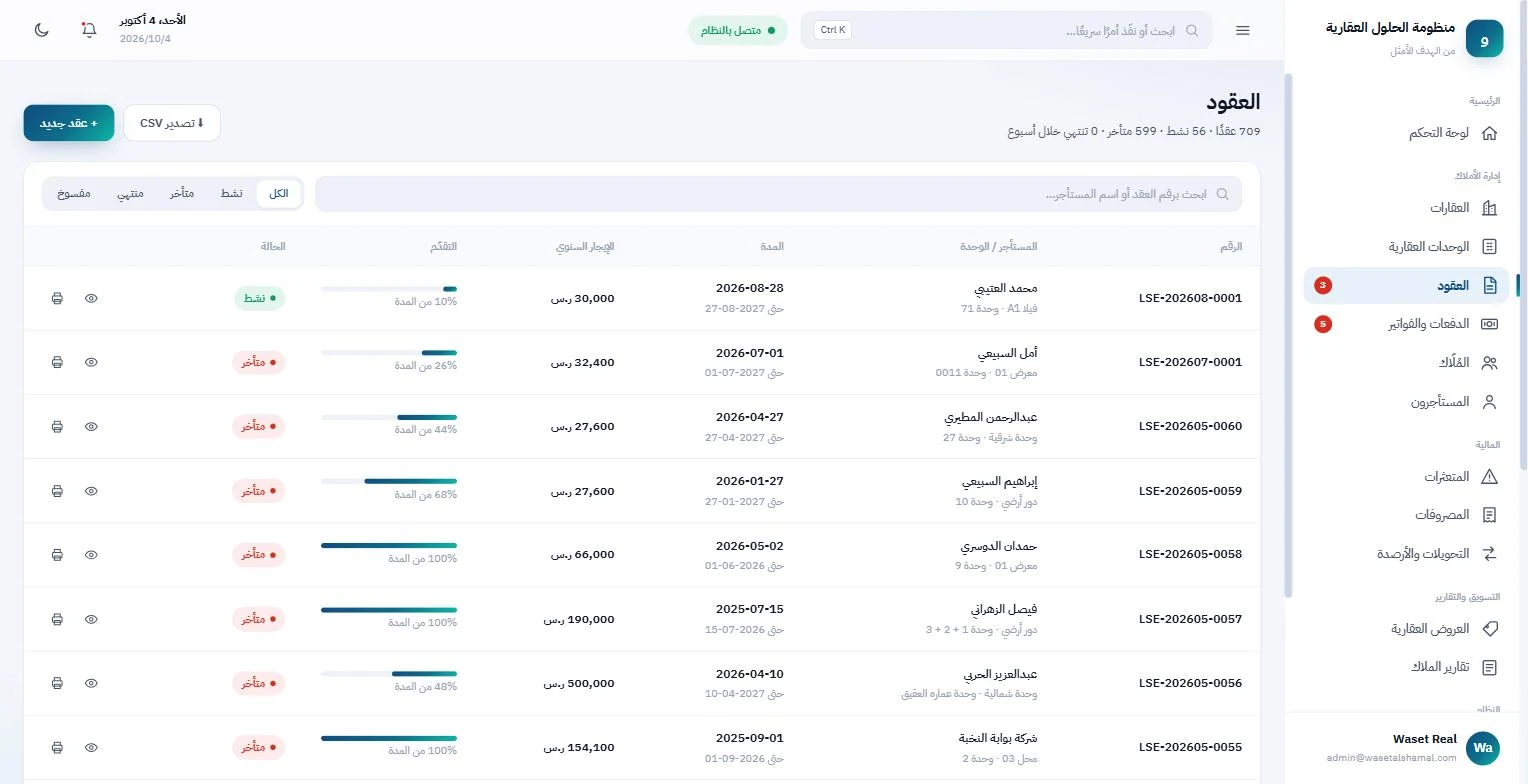This screenshot has width=1528, height=784.
Task: Open الوحدات العقارية sidebar item
Action: coord(1406,246)
